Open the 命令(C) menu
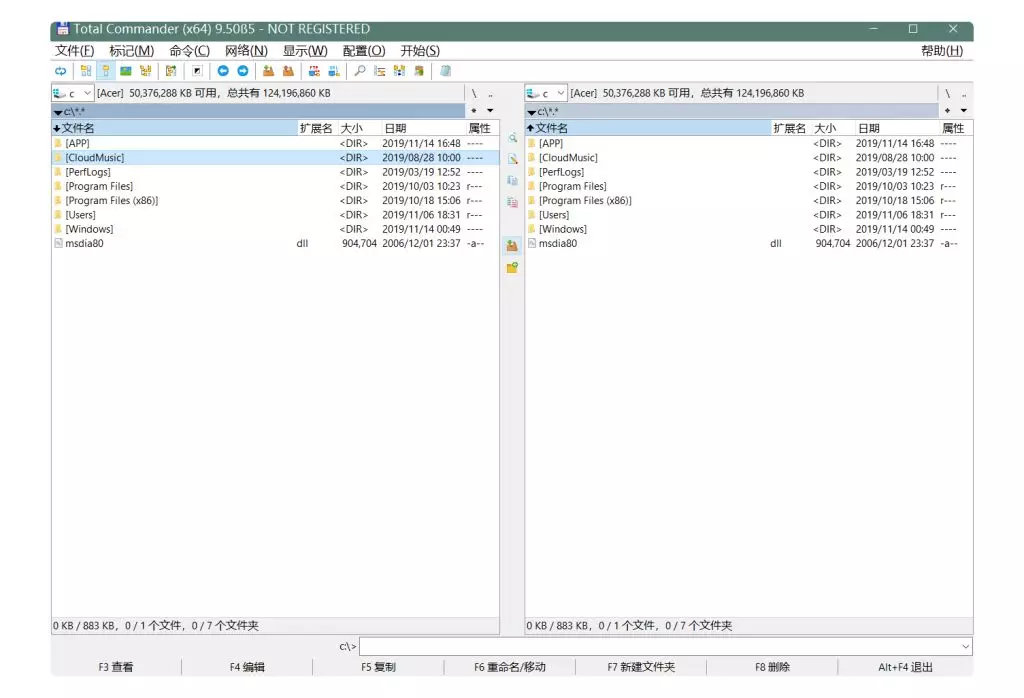 point(189,51)
